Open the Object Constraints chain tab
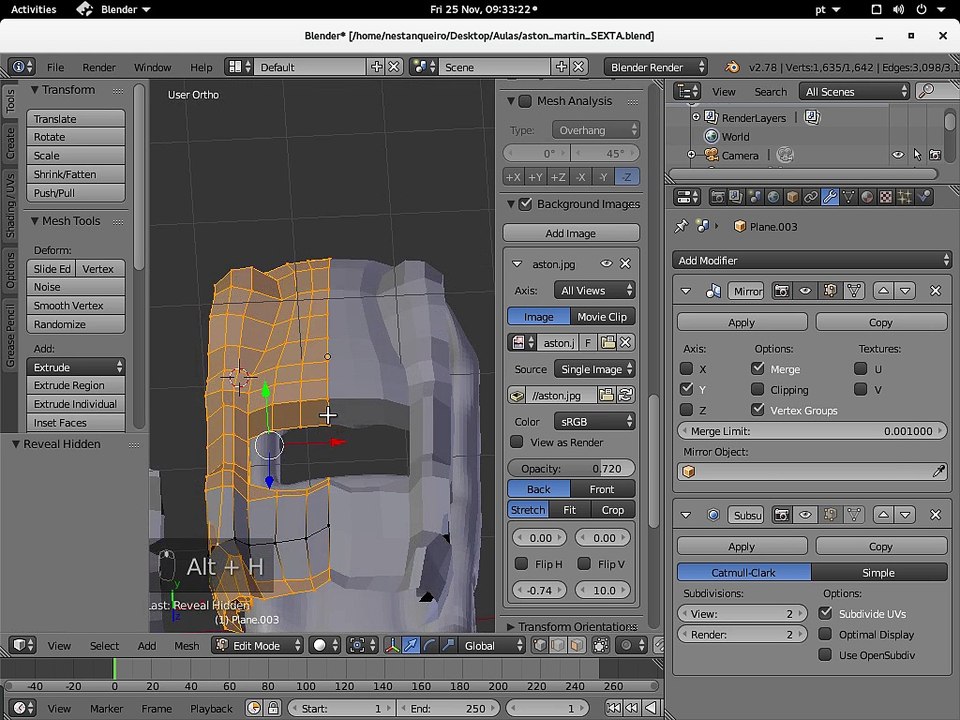The height and width of the screenshot is (720, 960). 811,197
